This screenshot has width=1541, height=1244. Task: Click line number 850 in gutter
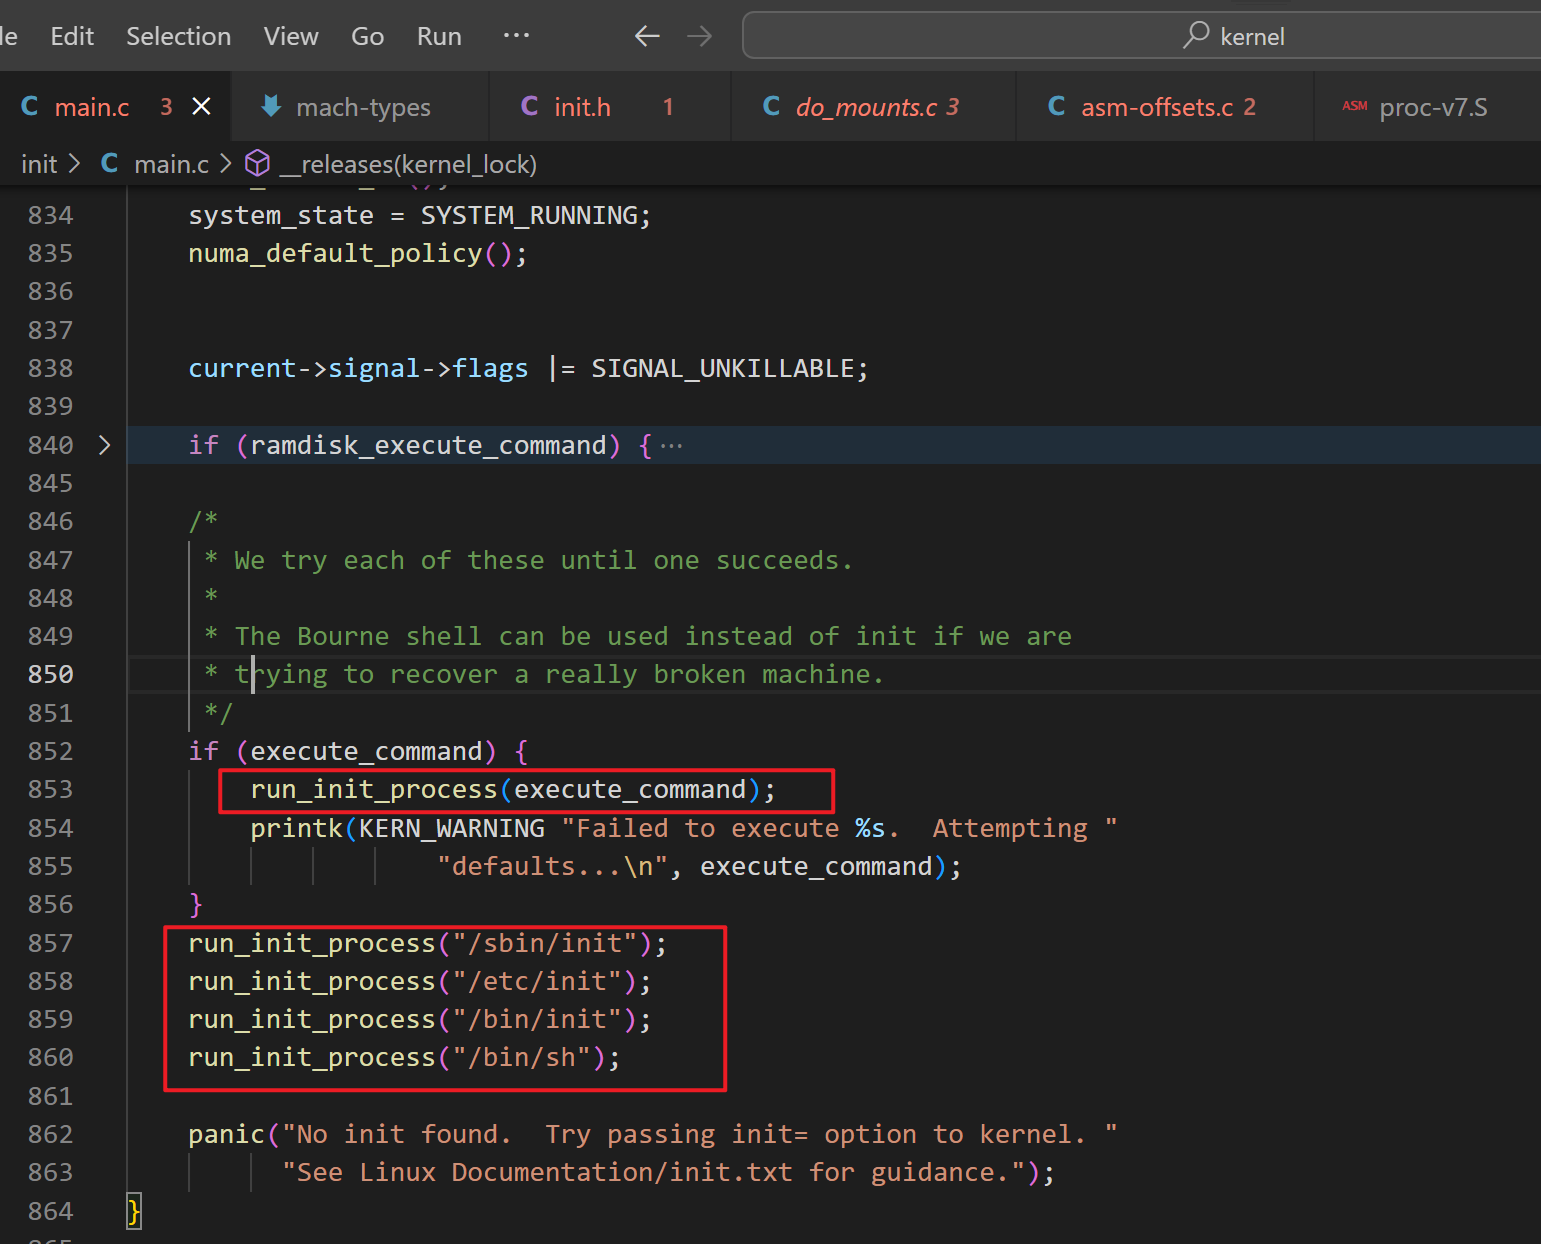tap(51, 674)
